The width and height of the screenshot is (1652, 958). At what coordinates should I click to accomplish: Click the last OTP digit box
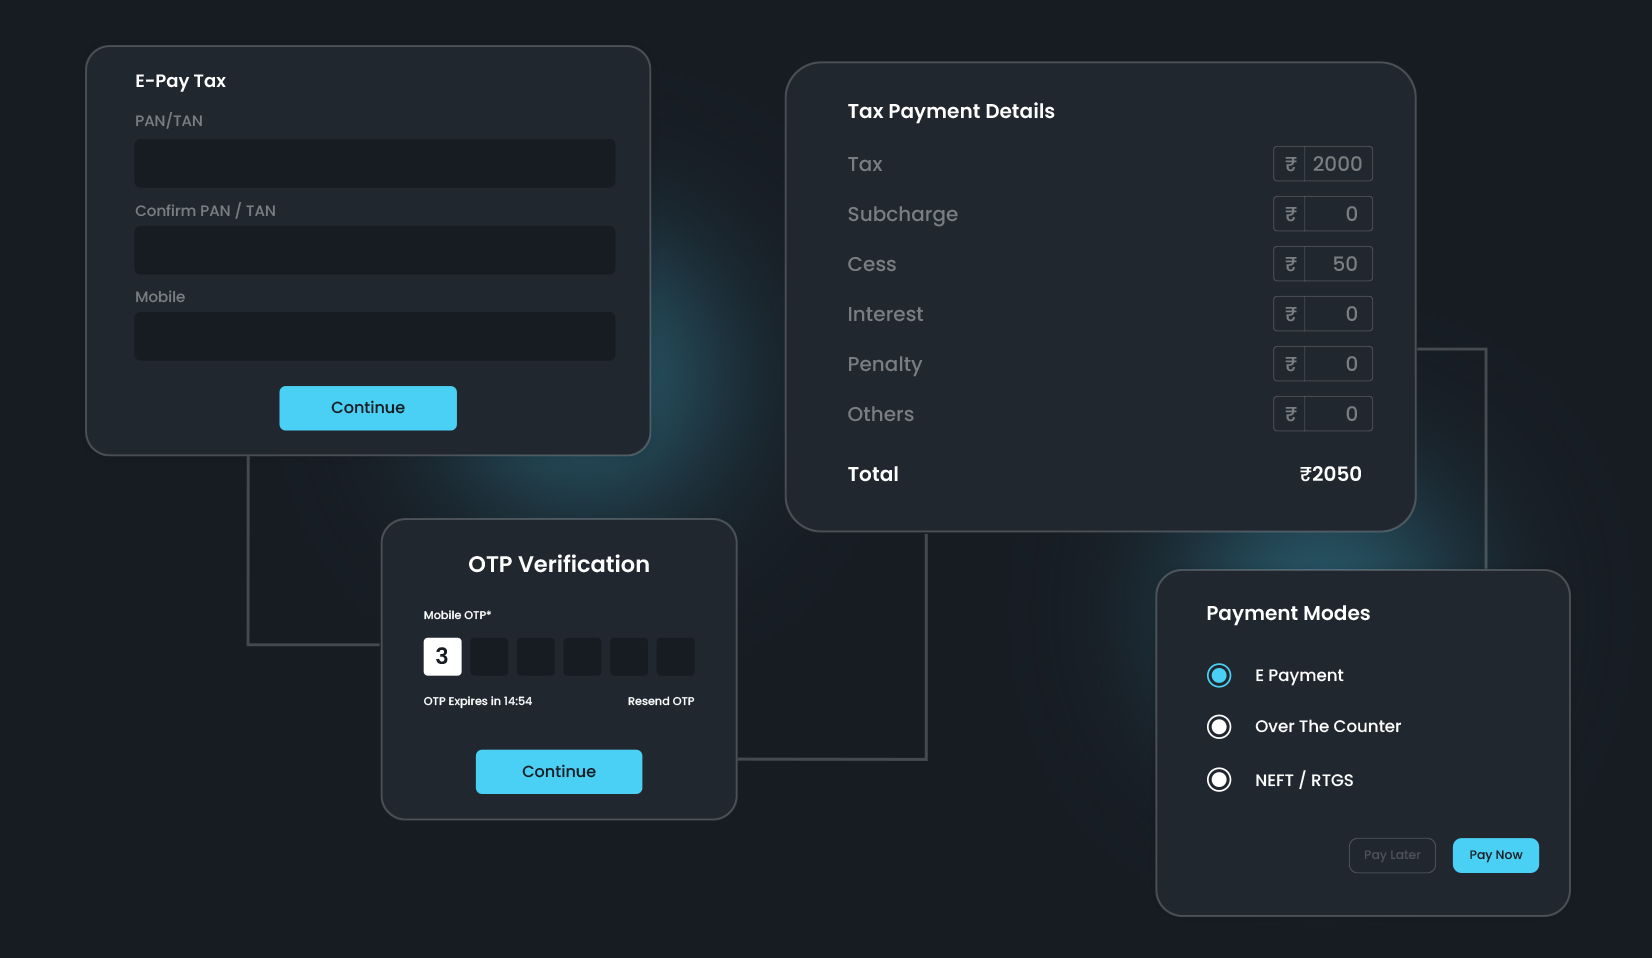pyautogui.click(x=675, y=657)
